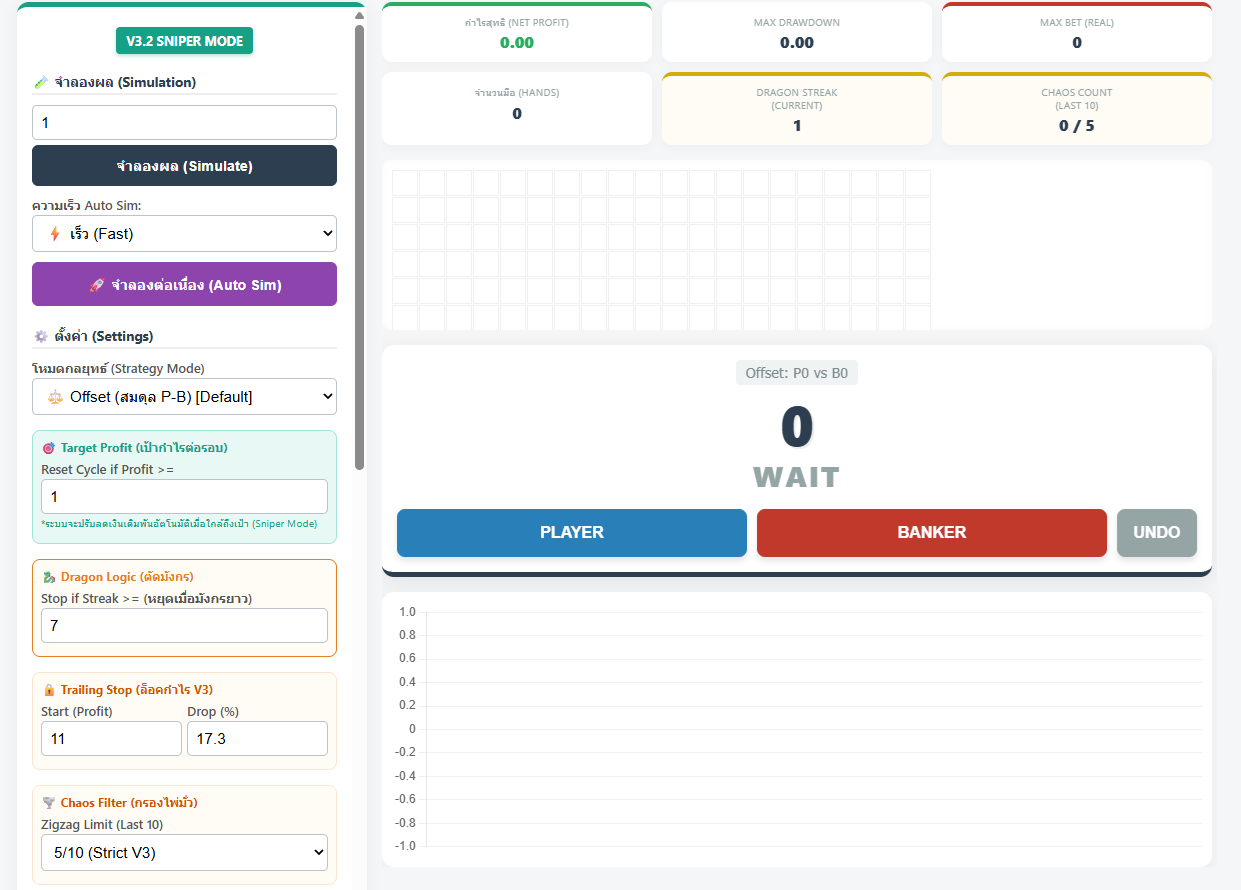Focus the simulation count input field
Image resolution: width=1241 pixels, height=890 pixels.
184,123
